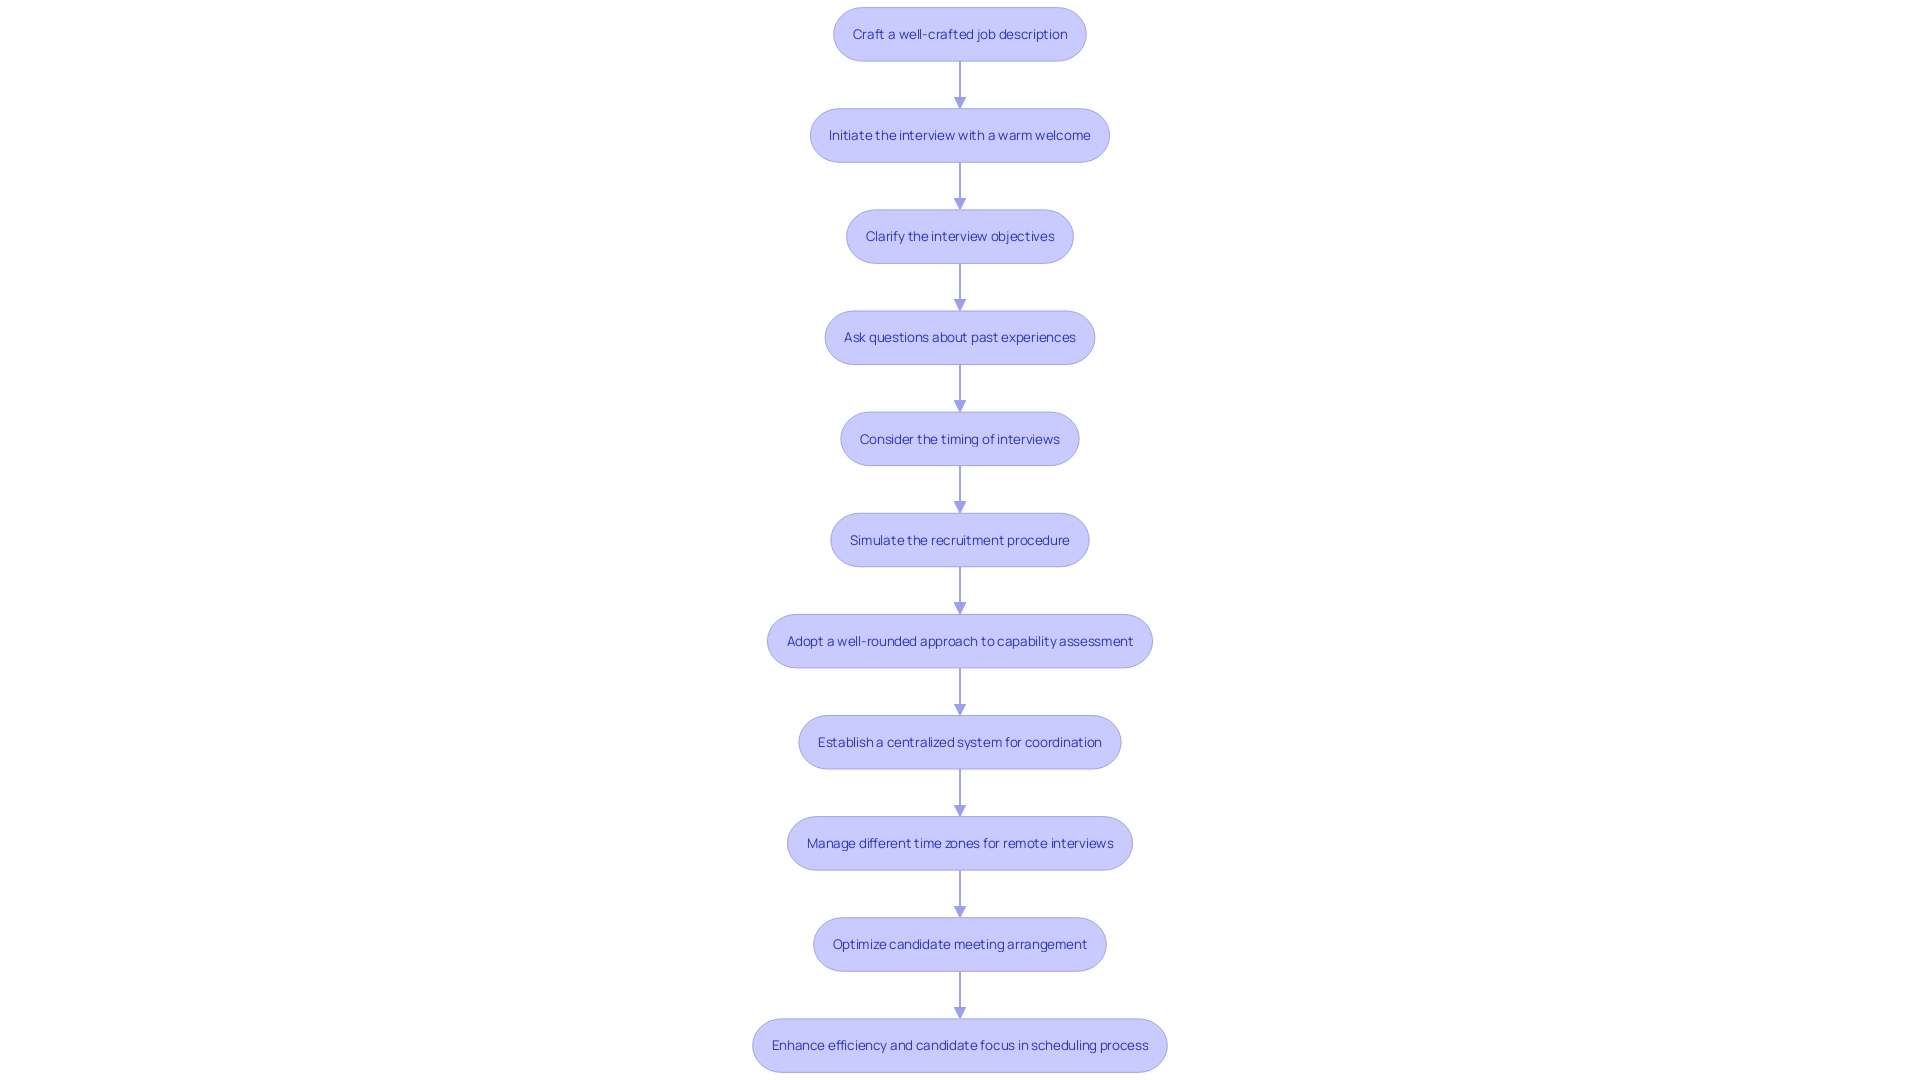This screenshot has width=1920, height=1080.
Task: Toggle visibility of 'Manage different time zones' step
Action: [x=960, y=843]
